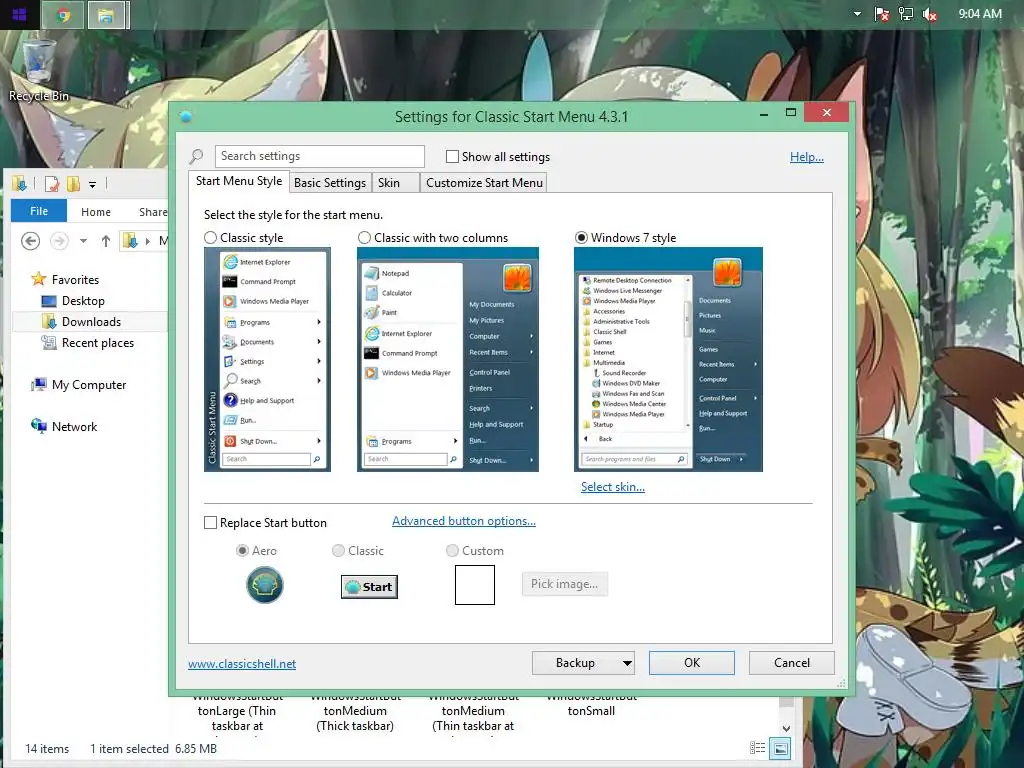The image size is (1024, 768).
Task: Click the magnifier icon beside Search settings
Action: coord(196,157)
